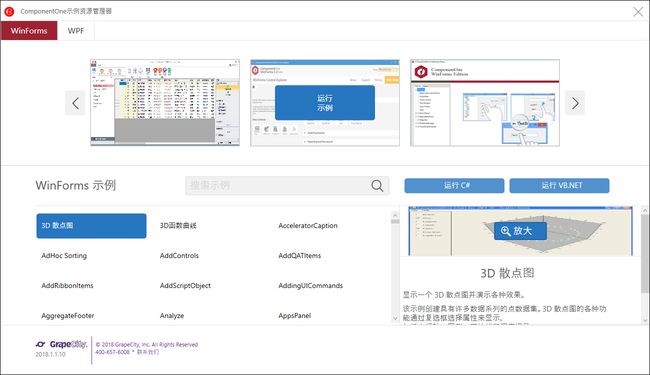This screenshot has height=375, width=650.
Task: Open the 联系我们 link in footer
Action: 148,352
